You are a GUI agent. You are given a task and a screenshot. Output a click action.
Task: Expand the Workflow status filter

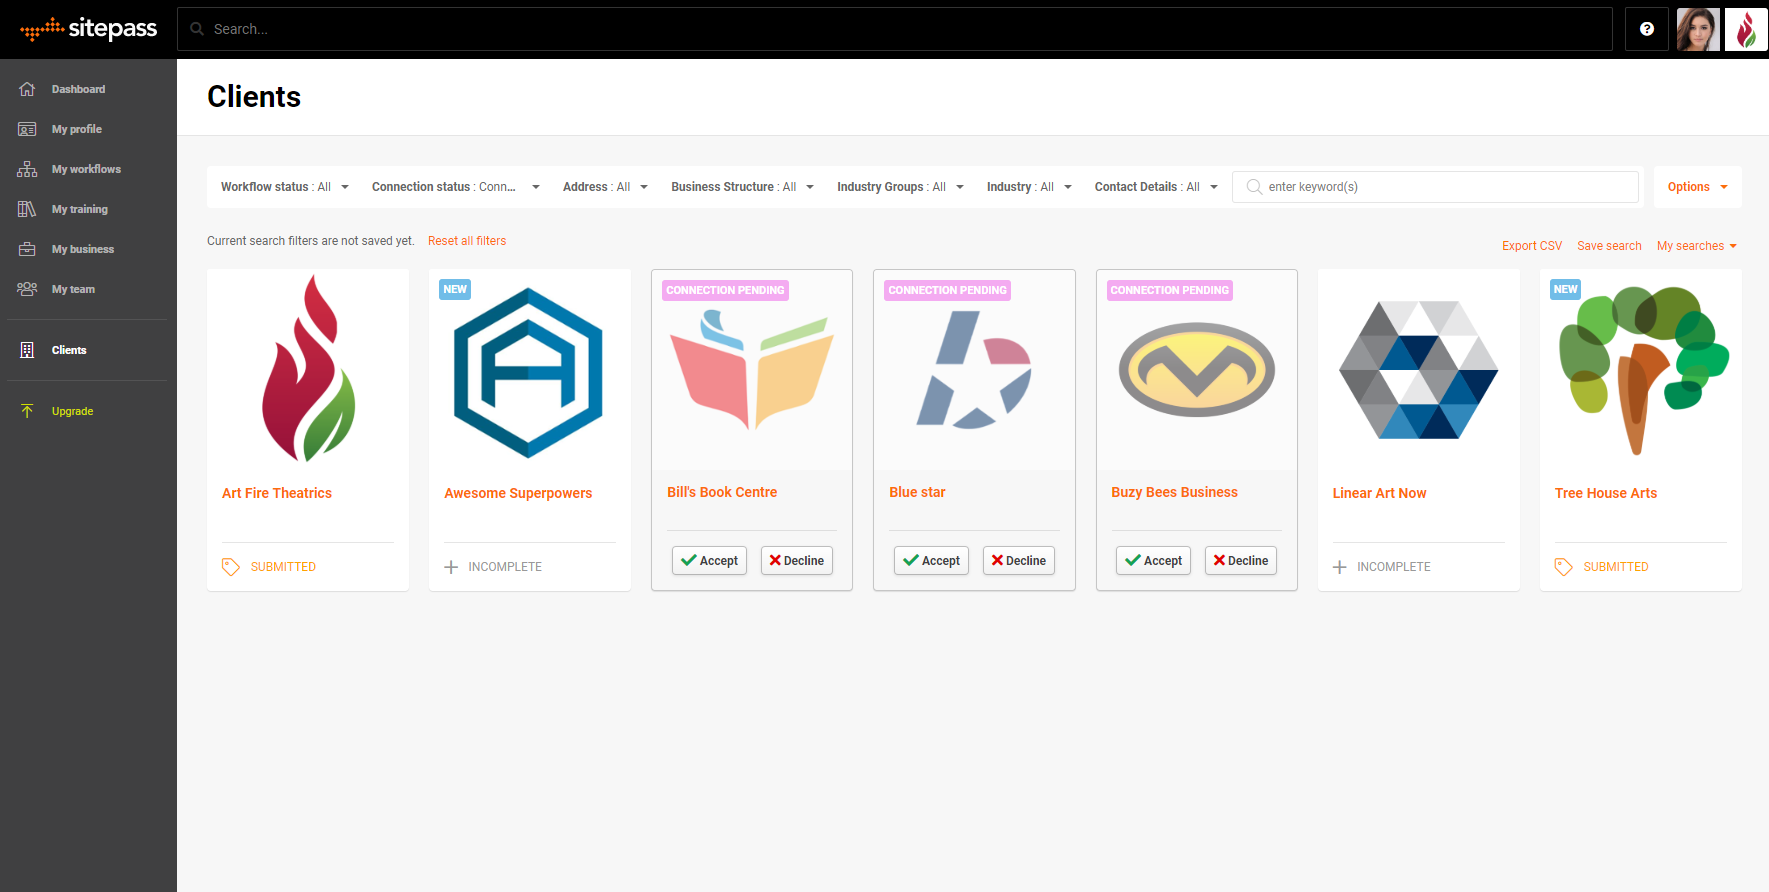[x=285, y=187]
